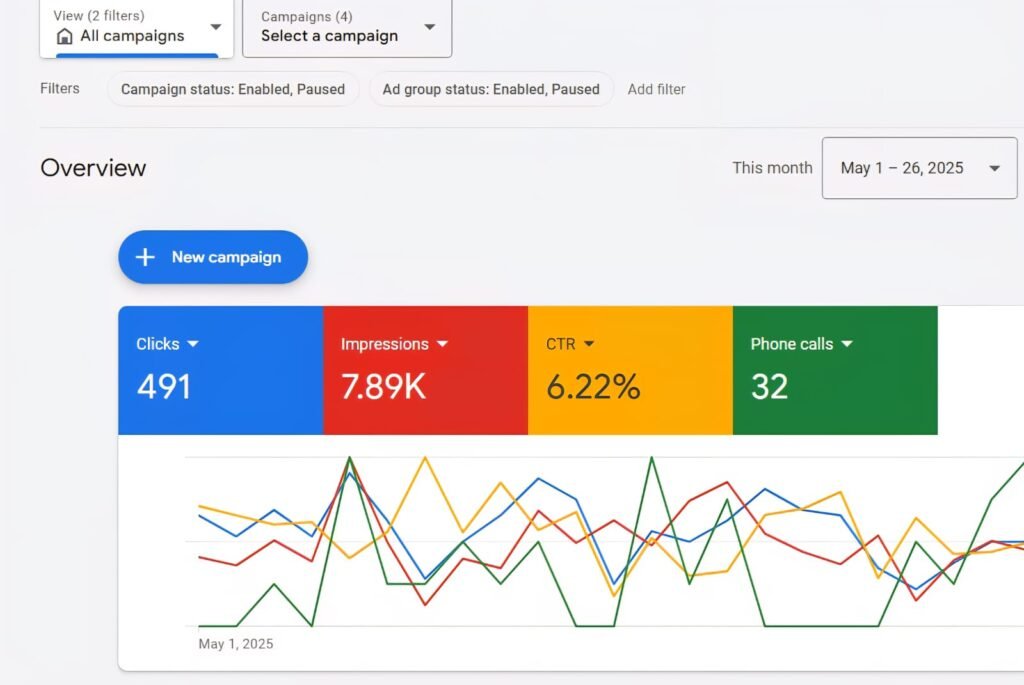This screenshot has width=1024, height=685.
Task: Click the home icon beside All campaigns
Action: (65, 37)
